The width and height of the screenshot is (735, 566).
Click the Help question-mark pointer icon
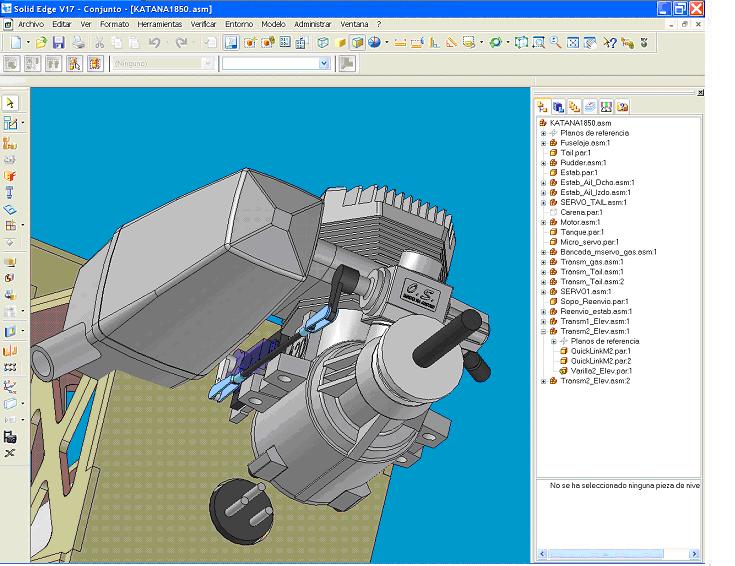click(610, 43)
